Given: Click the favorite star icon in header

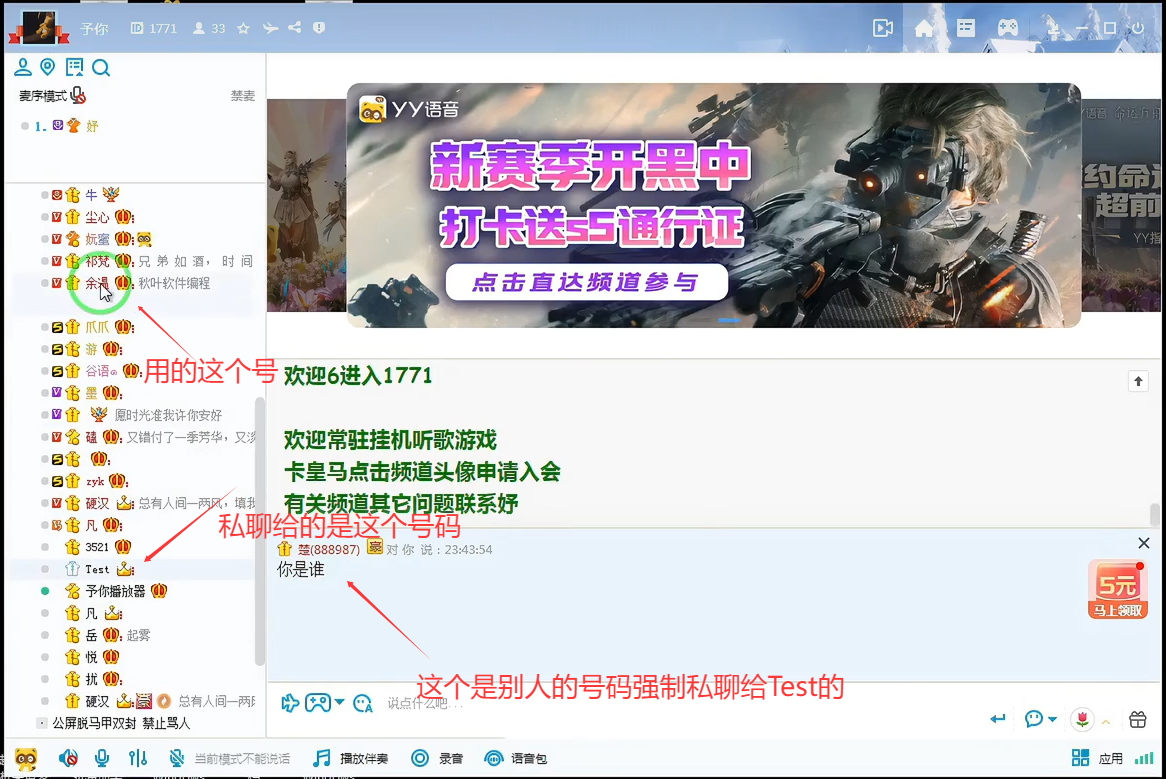Looking at the screenshot, I should [x=243, y=29].
